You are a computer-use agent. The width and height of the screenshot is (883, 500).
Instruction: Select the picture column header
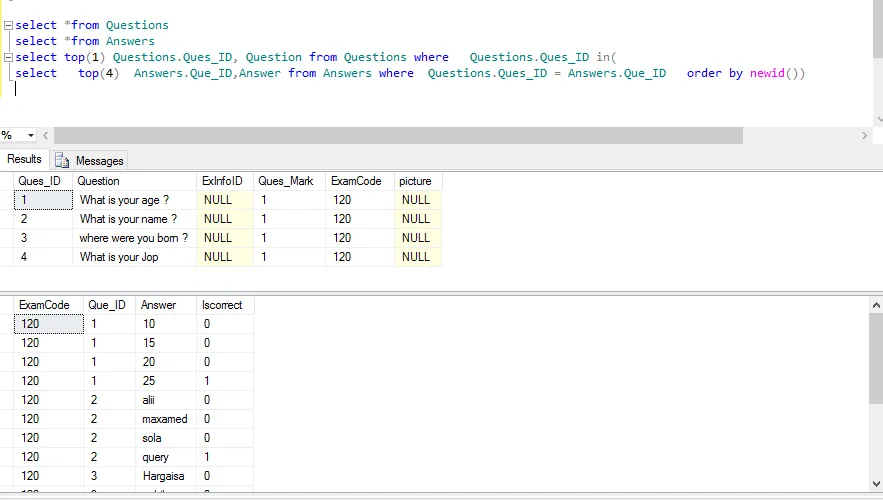pyautogui.click(x=418, y=181)
